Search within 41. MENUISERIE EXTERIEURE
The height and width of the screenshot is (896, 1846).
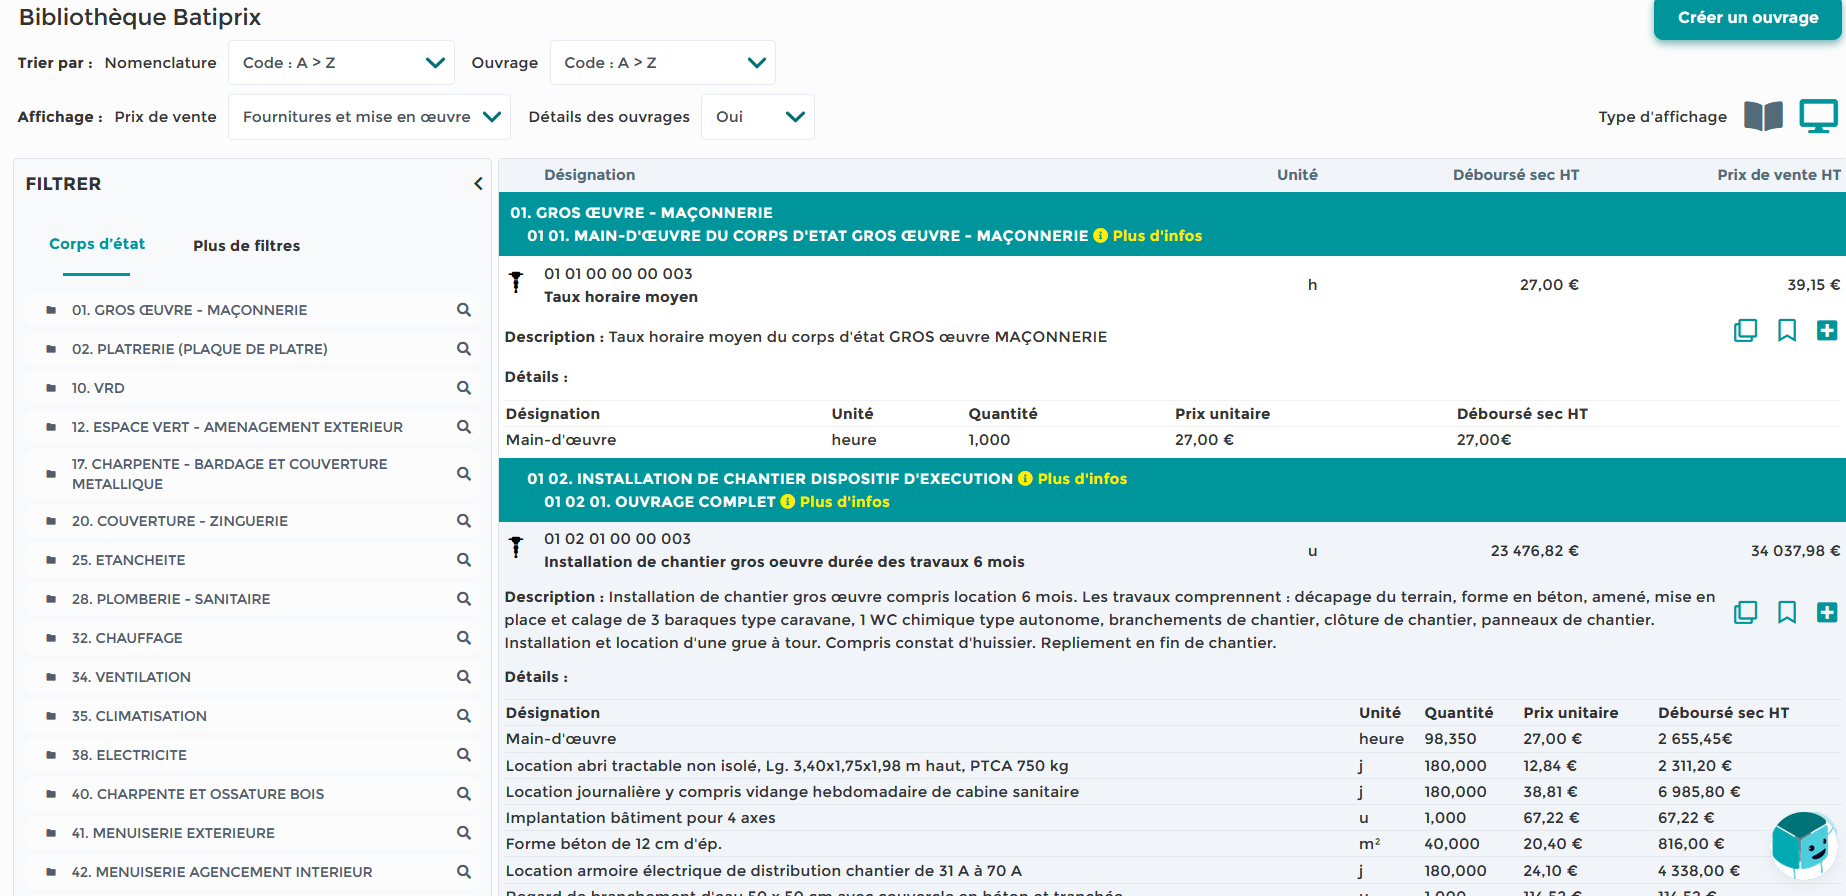[x=464, y=833]
